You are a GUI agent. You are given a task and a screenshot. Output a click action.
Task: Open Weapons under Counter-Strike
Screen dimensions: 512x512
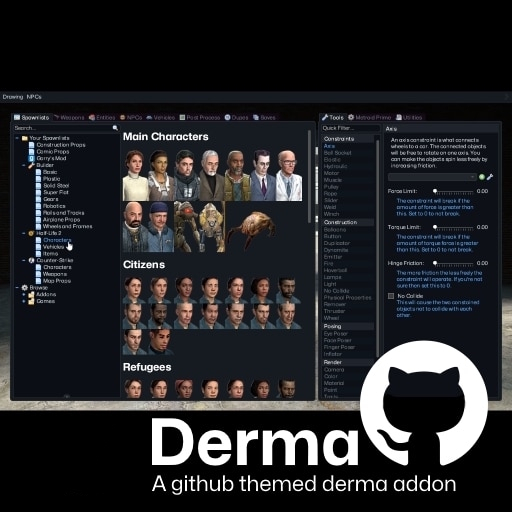click(x=55, y=274)
